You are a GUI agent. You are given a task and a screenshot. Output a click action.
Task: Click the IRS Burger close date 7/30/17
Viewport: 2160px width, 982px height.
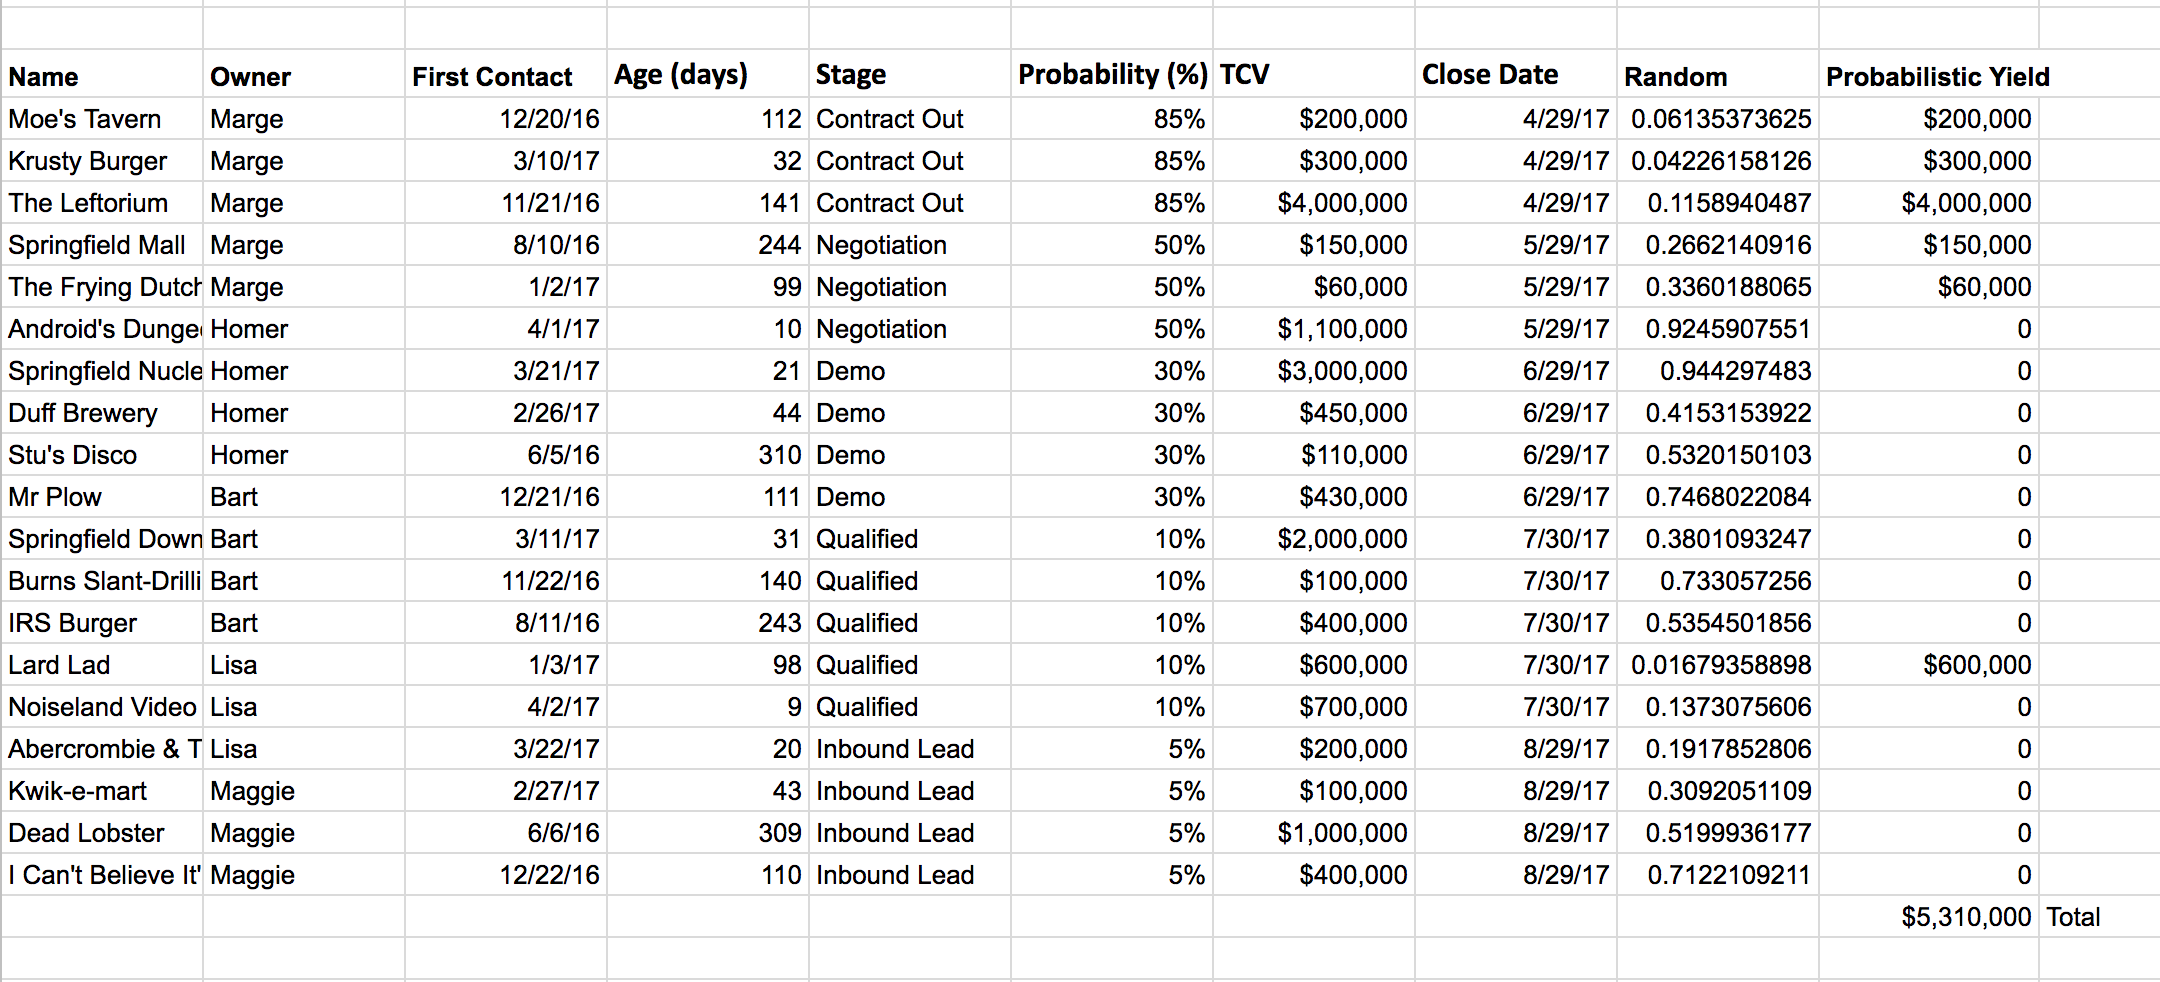click(x=1516, y=622)
